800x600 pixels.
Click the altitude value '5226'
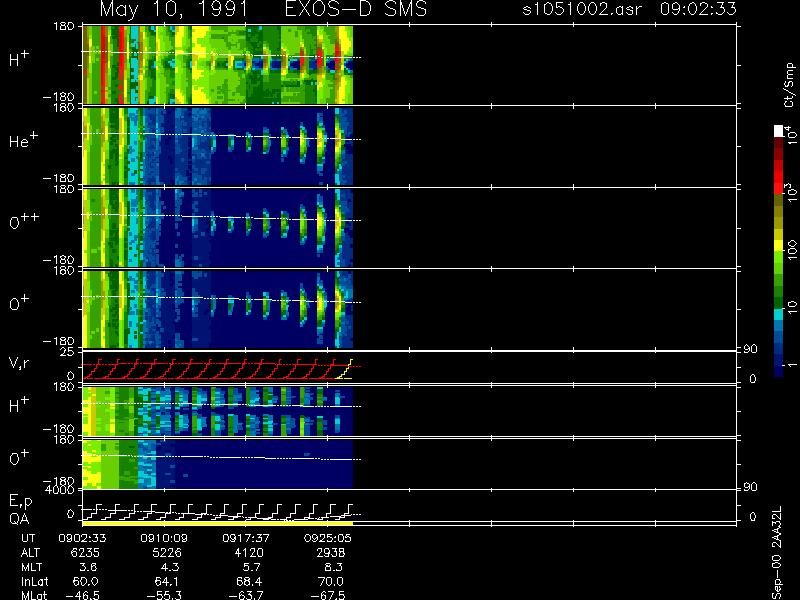pyautogui.click(x=167, y=553)
